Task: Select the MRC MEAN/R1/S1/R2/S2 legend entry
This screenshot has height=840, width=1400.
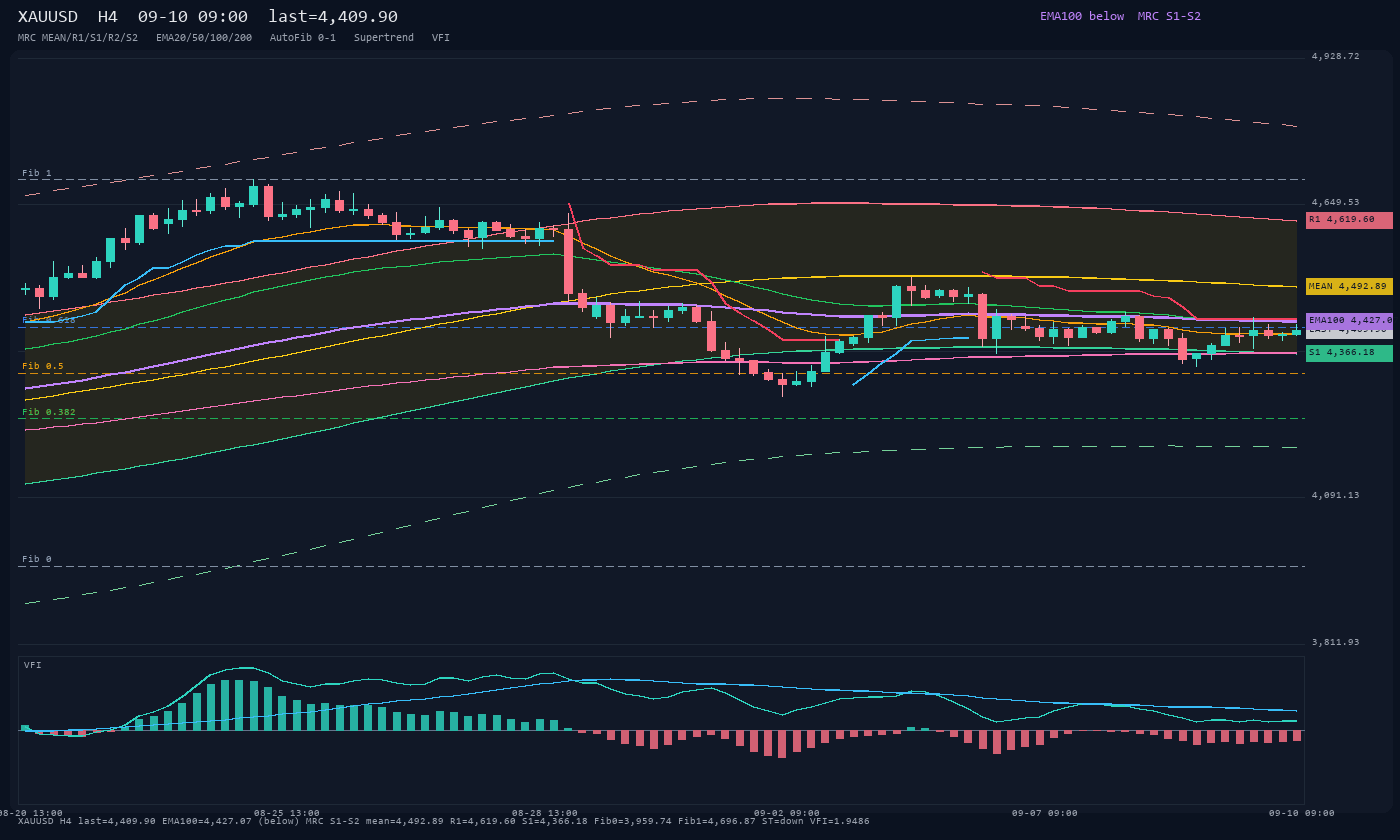Action: tap(78, 38)
